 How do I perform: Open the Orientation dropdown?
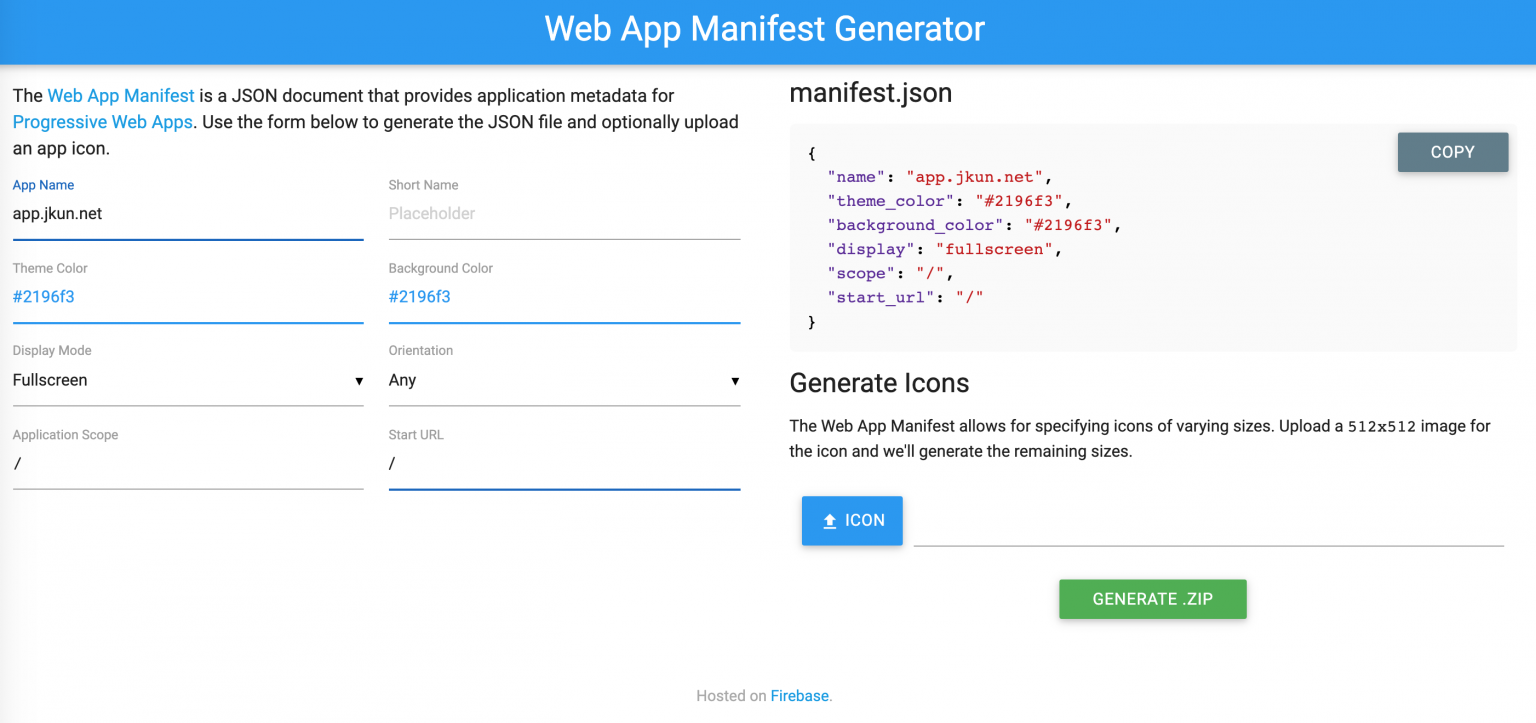pyautogui.click(x=564, y=380)
